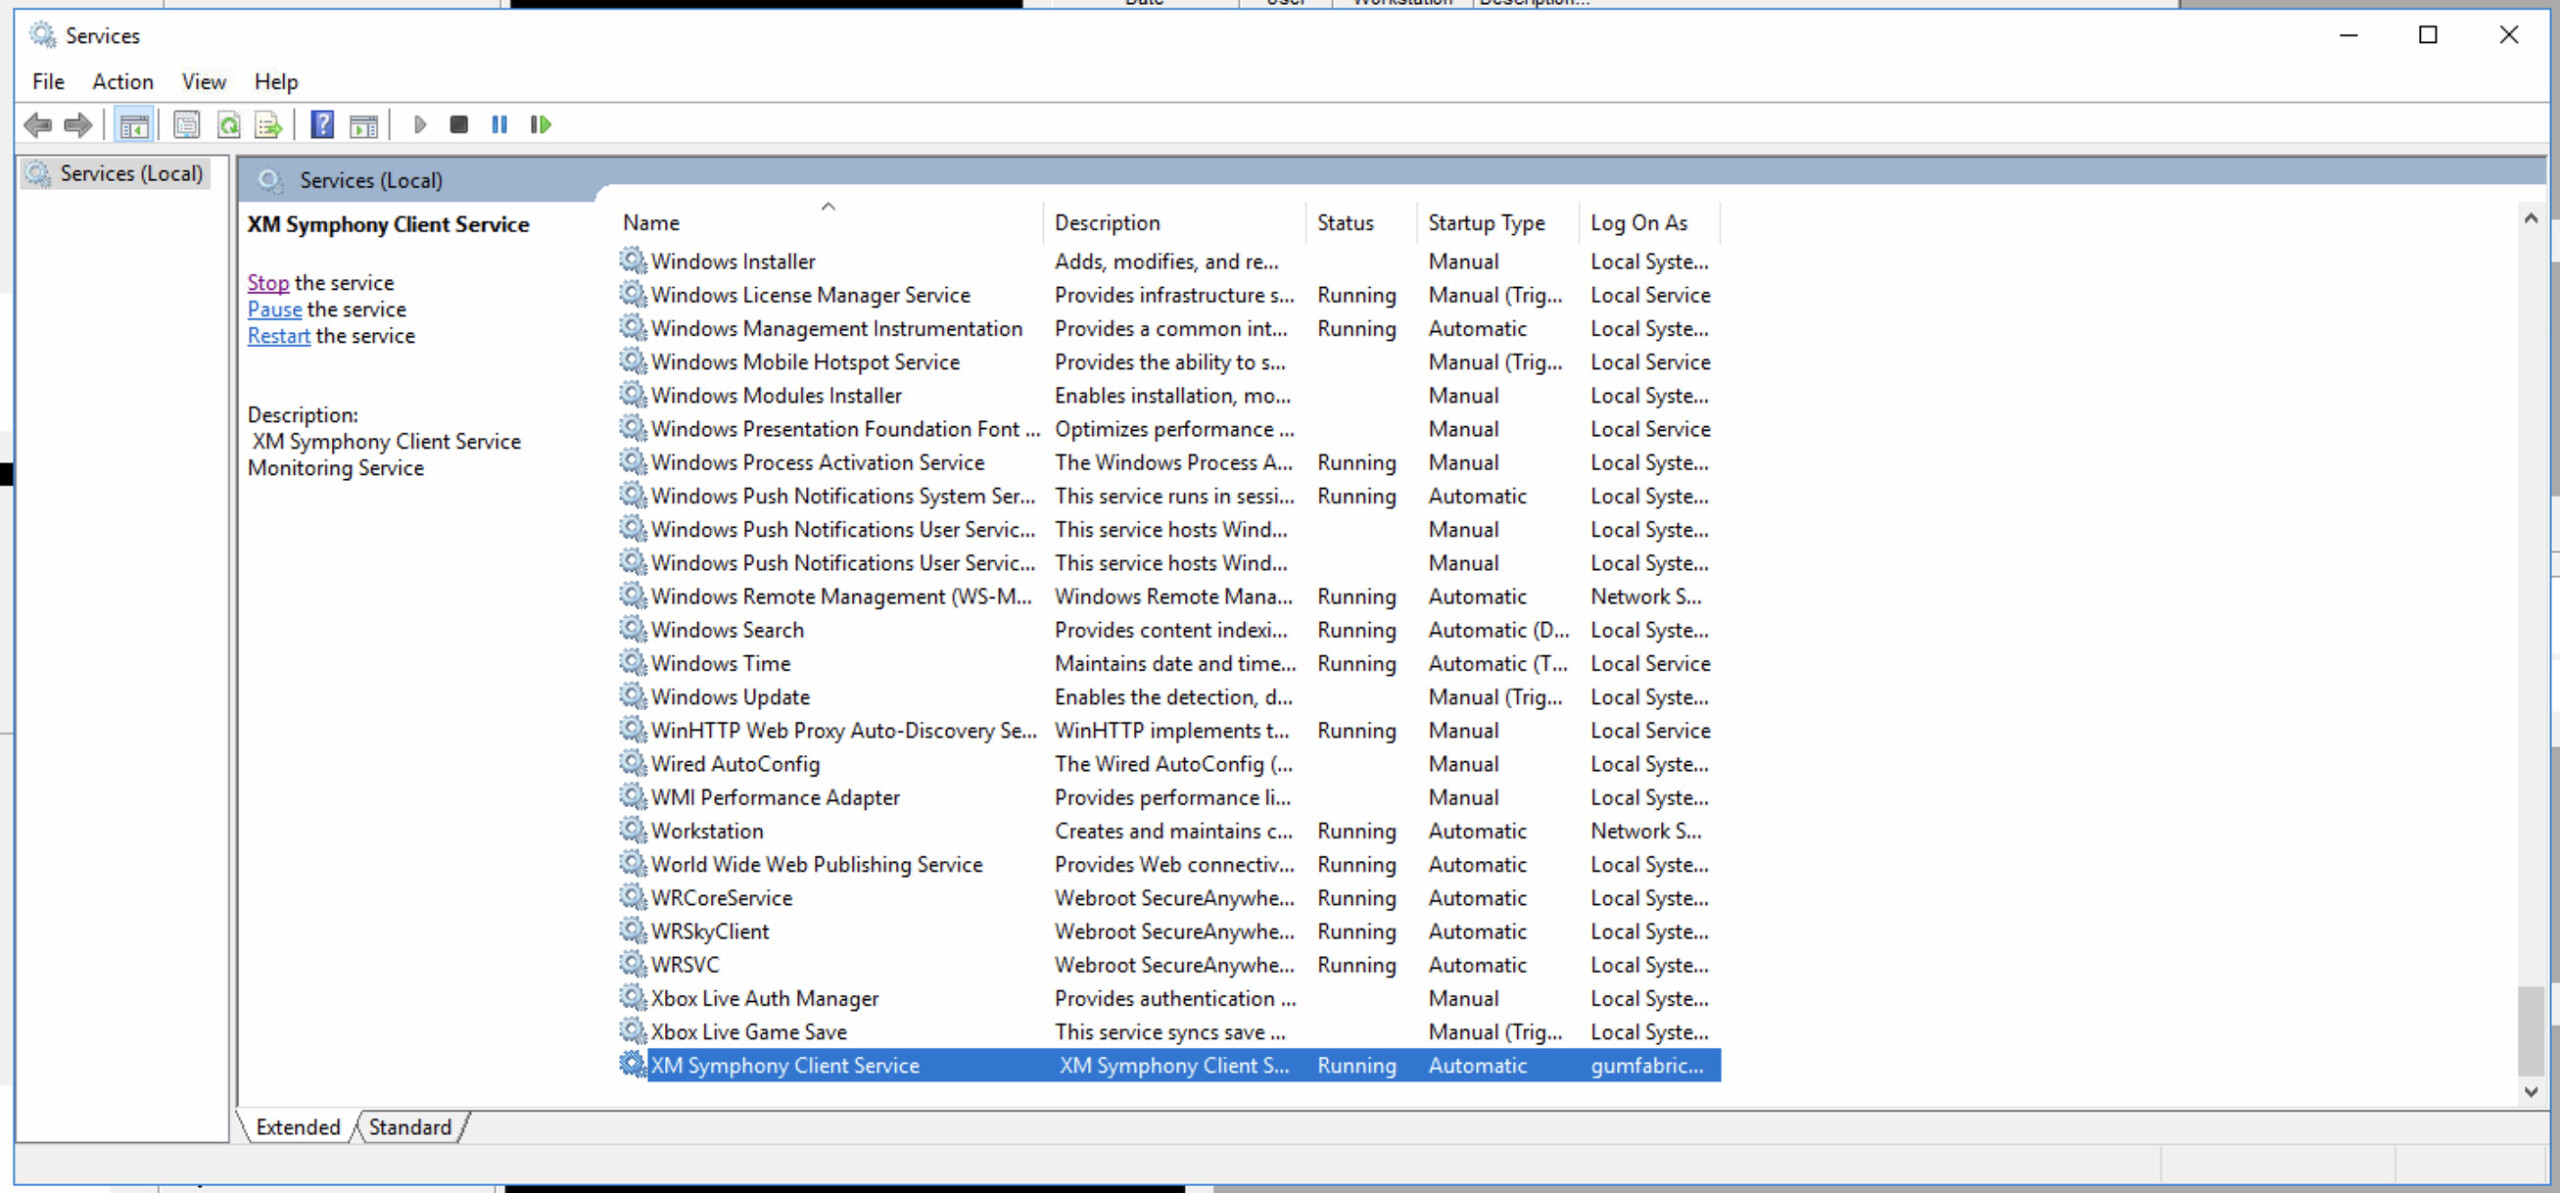This screenshot has height=1193, width=2560.
Task: Click the vertical scrollbar thumb of the services list
Action: (x=2530, y=1030)
